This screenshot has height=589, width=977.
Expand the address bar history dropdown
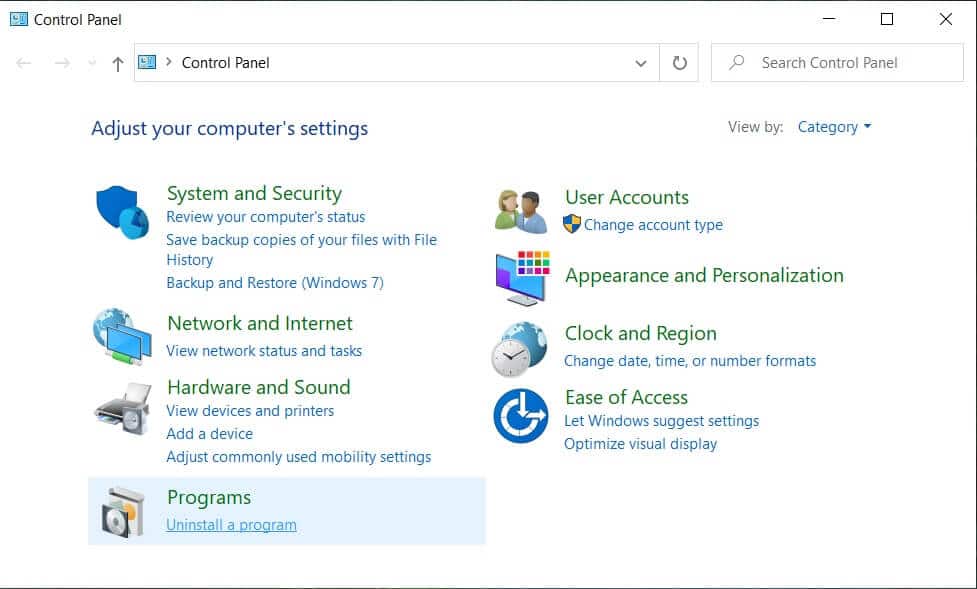pyautogui.click(x=641, y=62)
